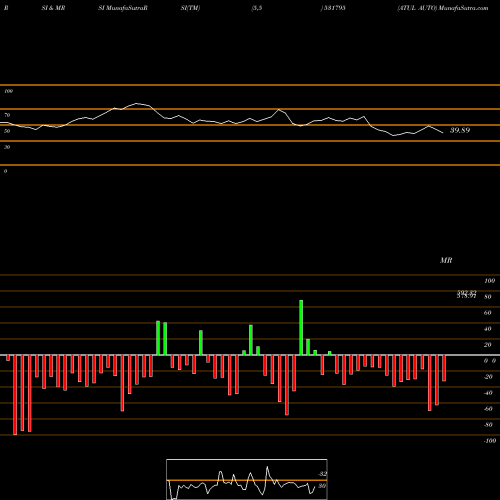
Task: Click the RSI value 39.89 label
Action: pyautogui.click(x=460, y=130)
